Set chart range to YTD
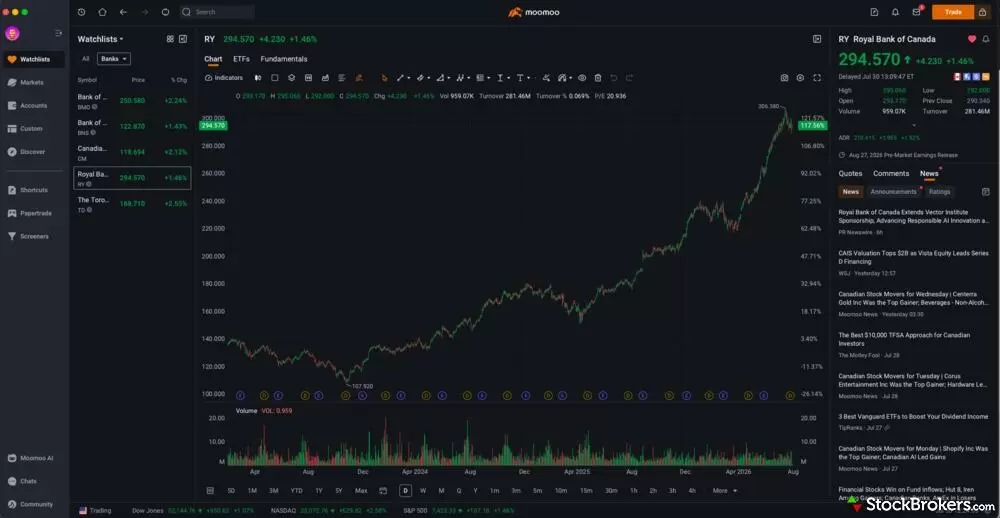 [x=297, y=491]
